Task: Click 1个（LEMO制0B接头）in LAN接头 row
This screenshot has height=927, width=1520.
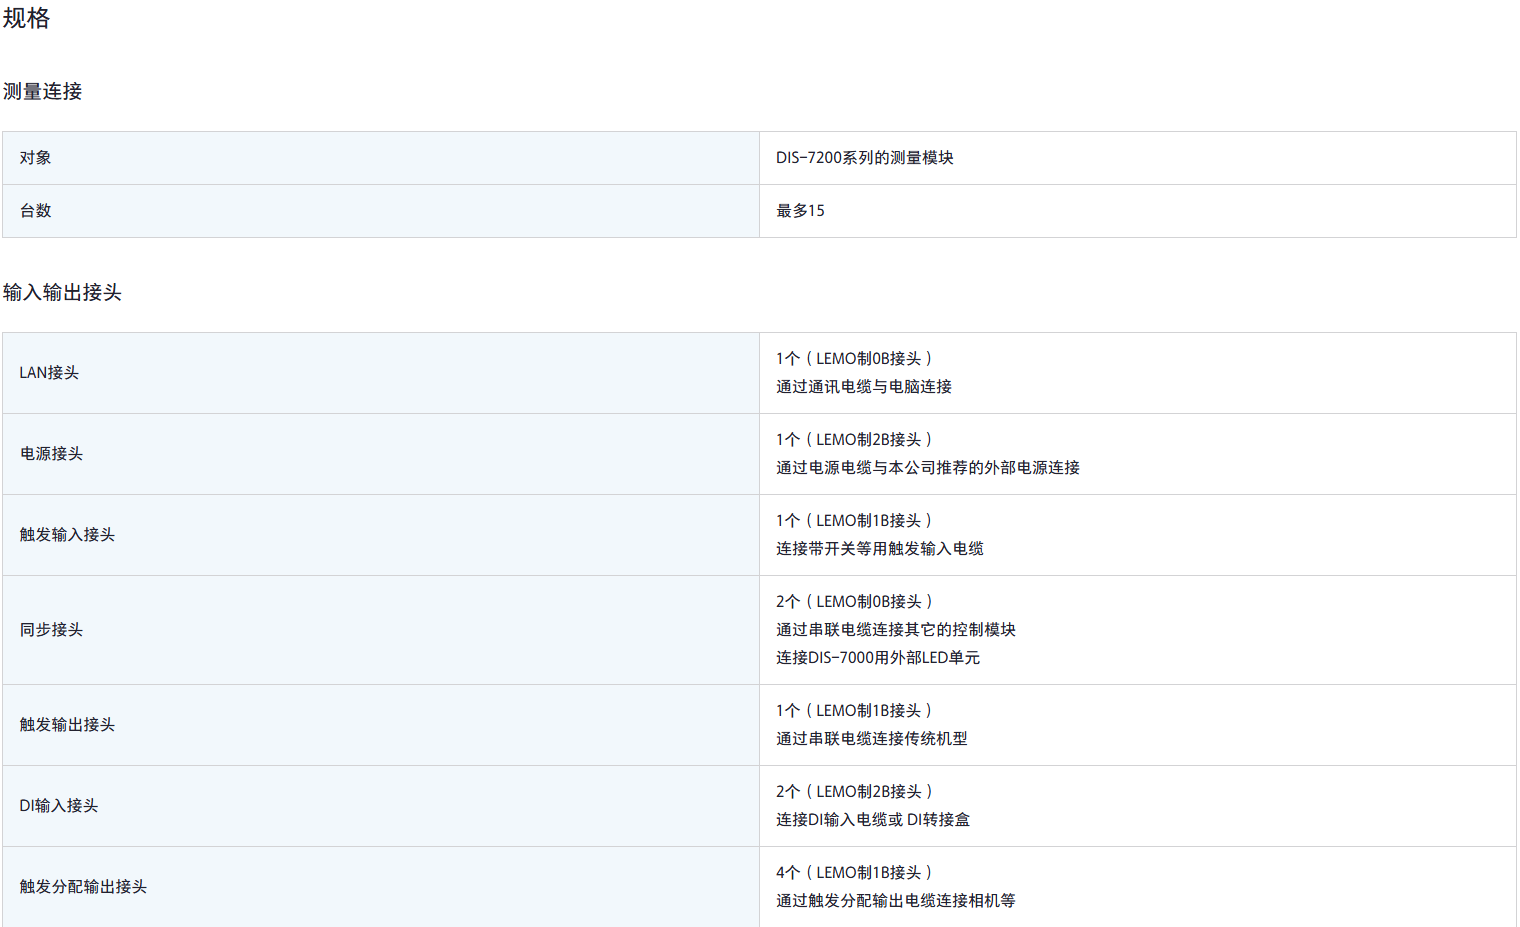Action: coord(855,359)
